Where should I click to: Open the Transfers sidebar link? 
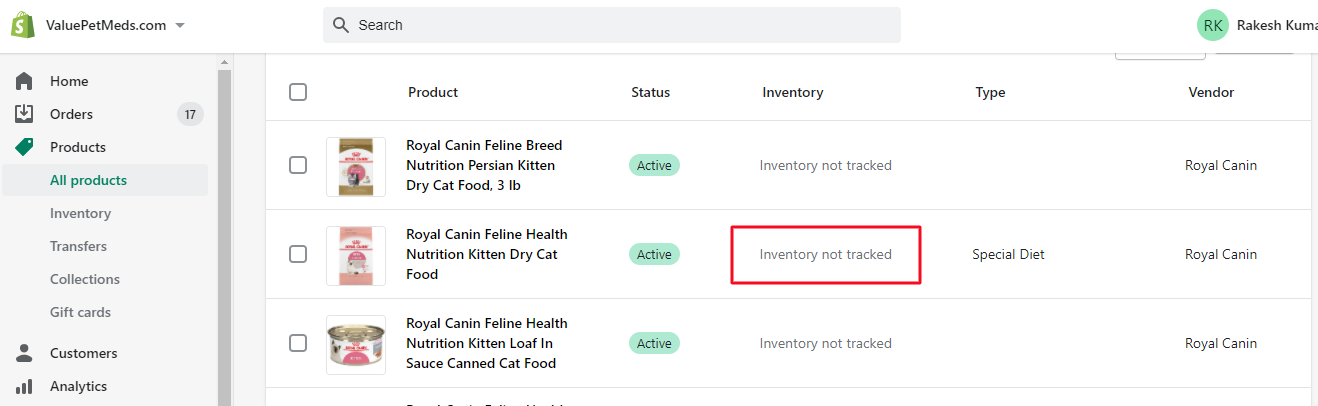click(x=78, y=246)
